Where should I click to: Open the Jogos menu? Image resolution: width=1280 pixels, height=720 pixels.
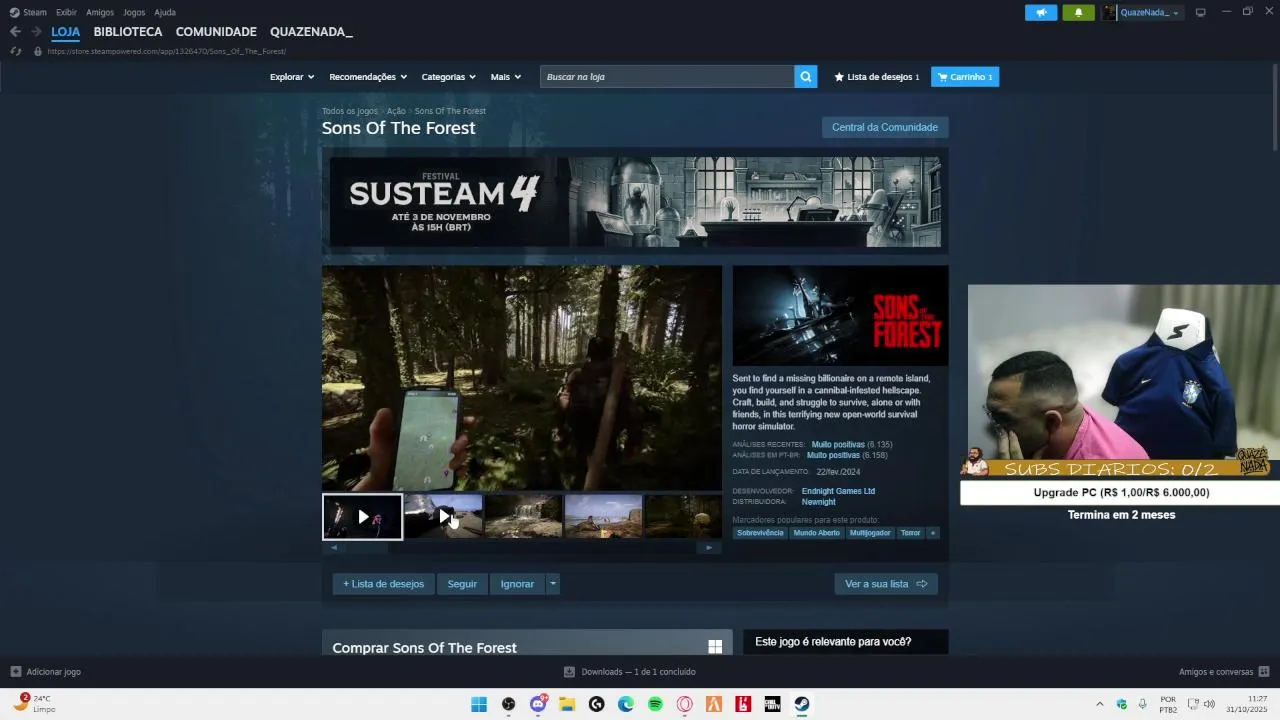[134, 12]
